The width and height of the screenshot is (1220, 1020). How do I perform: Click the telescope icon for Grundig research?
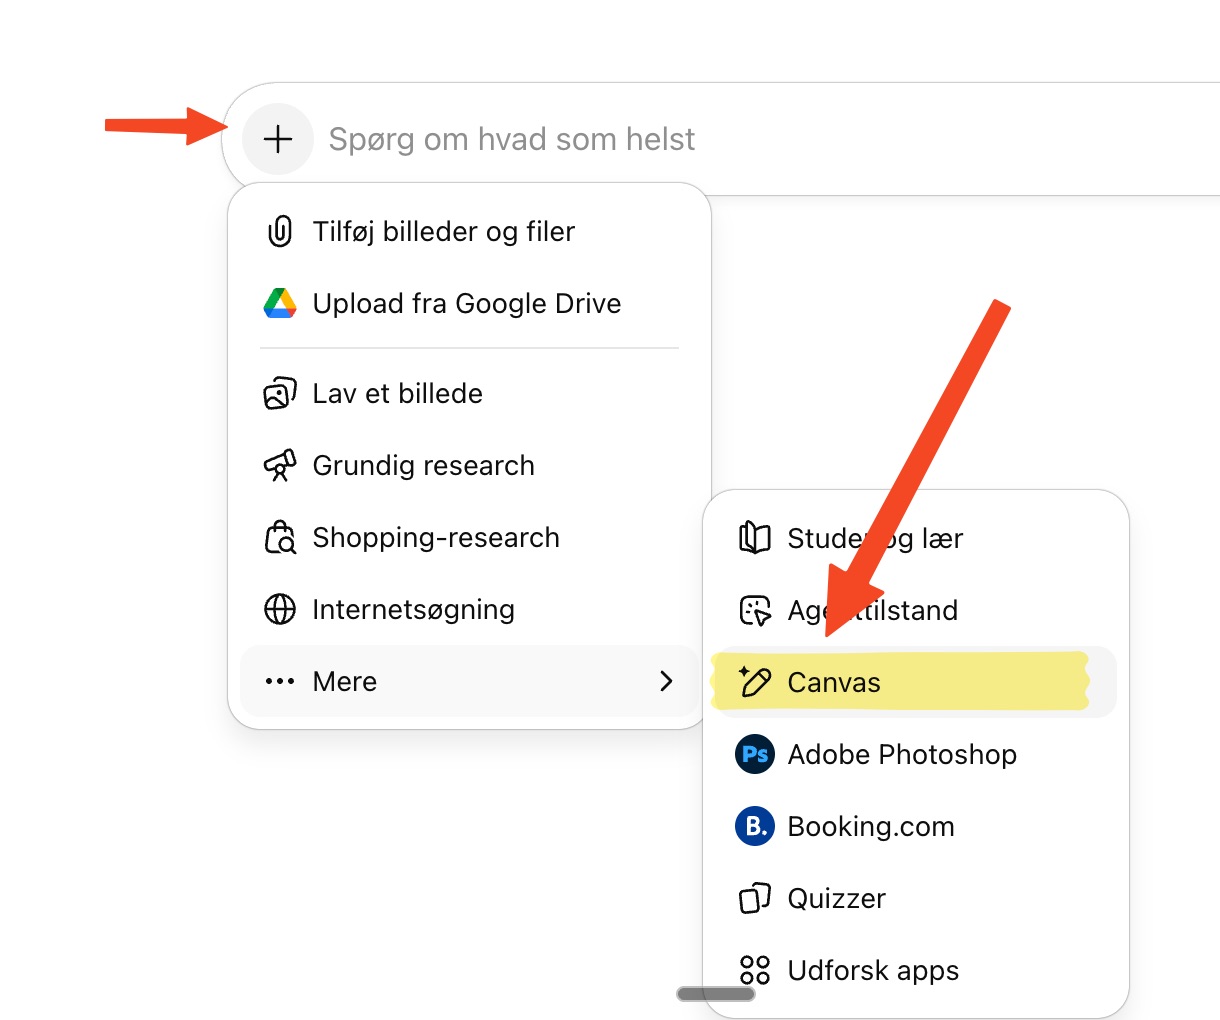tap(280, 466)
